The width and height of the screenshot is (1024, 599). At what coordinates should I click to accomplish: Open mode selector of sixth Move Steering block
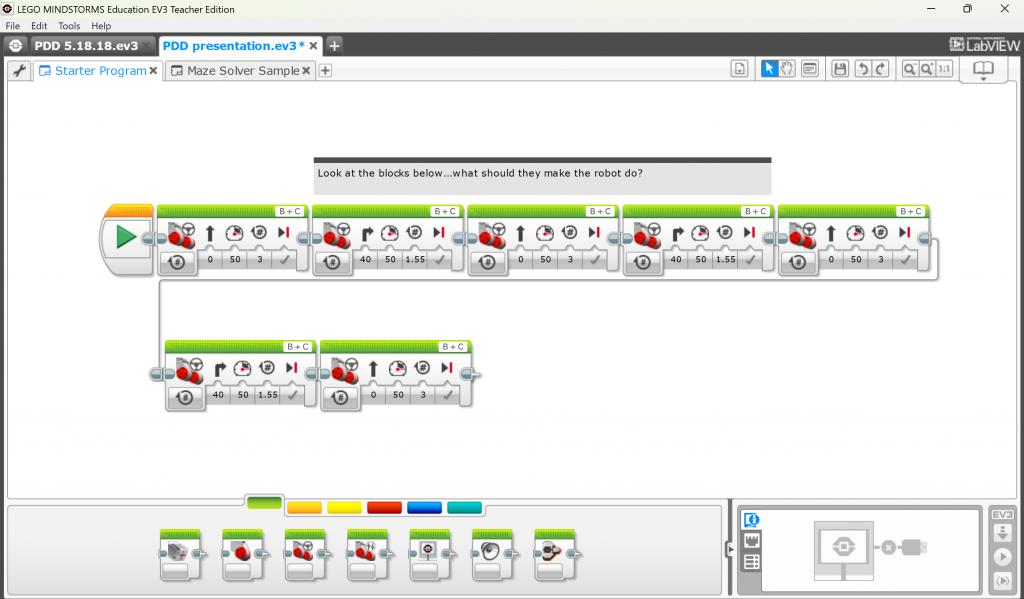[x=185, y=398]
